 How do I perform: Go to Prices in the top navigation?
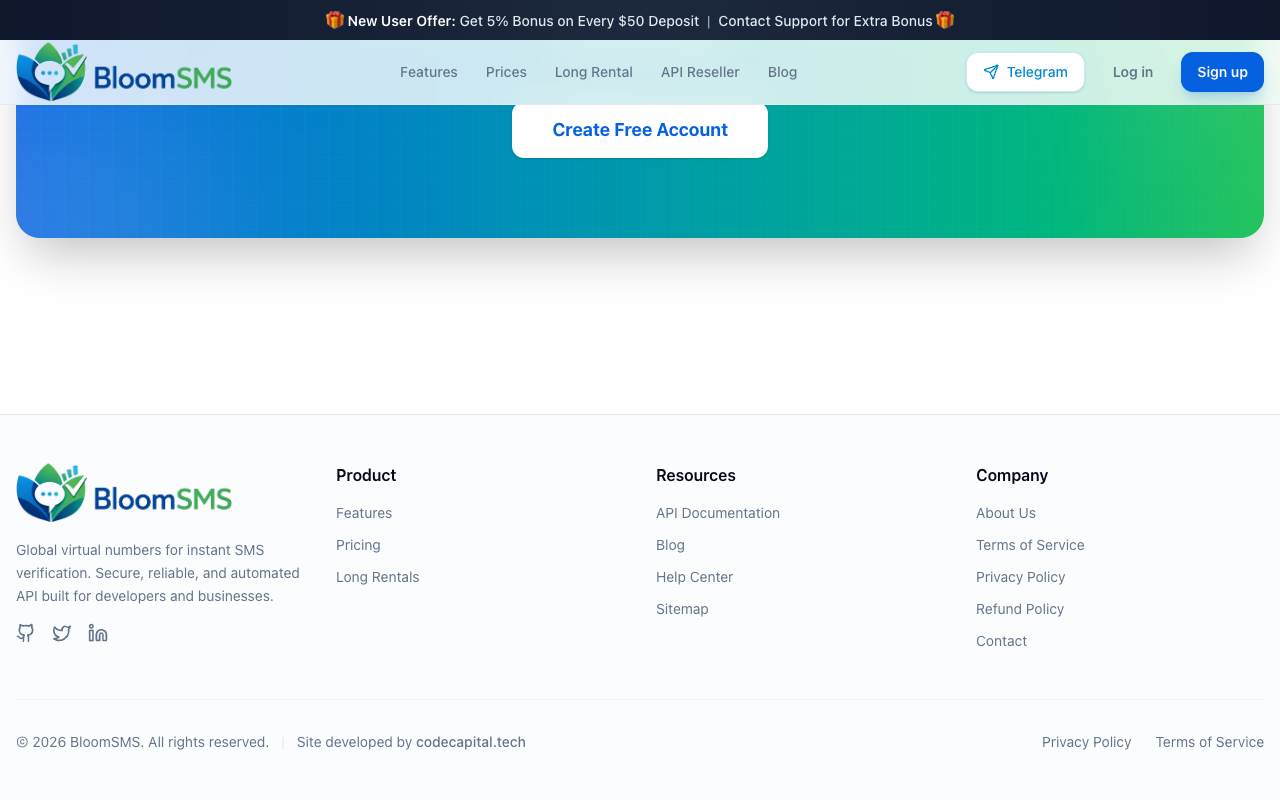click(506, 72)
